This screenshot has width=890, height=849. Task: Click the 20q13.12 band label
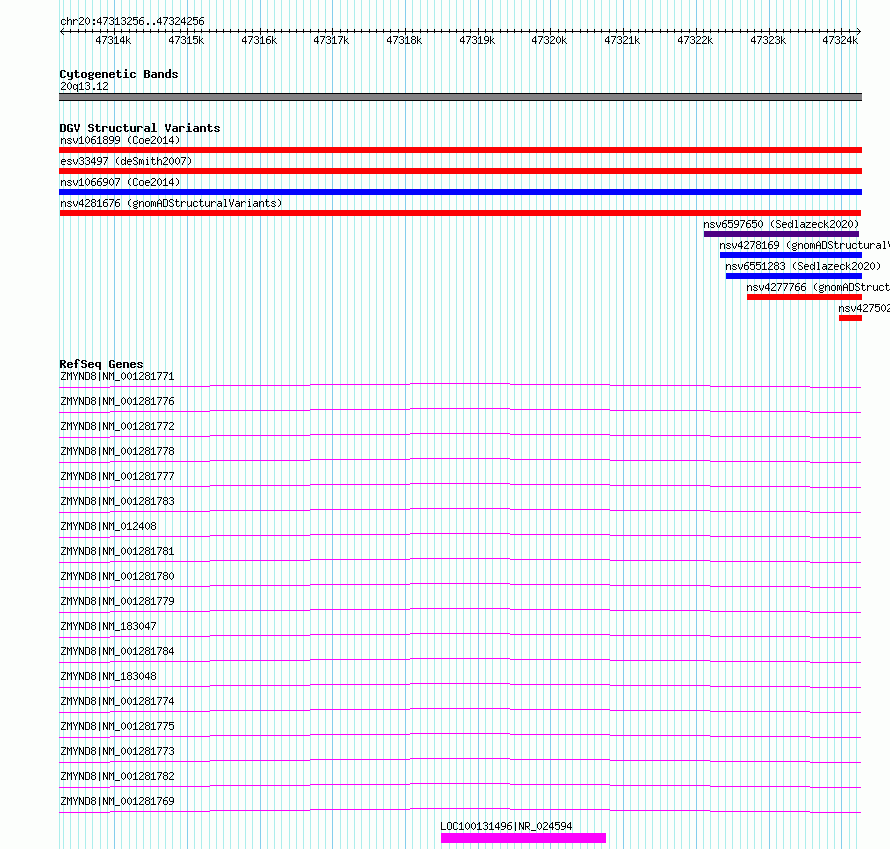point(84,86)
